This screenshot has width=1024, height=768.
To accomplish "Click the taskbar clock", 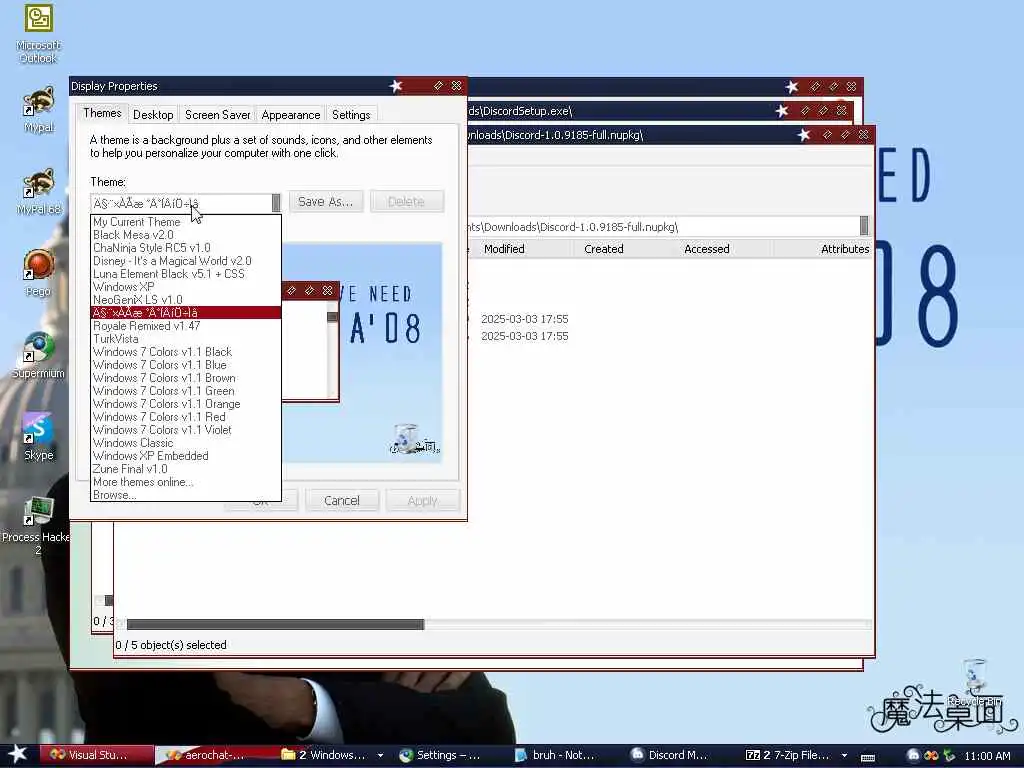I will tap(987, 756).
